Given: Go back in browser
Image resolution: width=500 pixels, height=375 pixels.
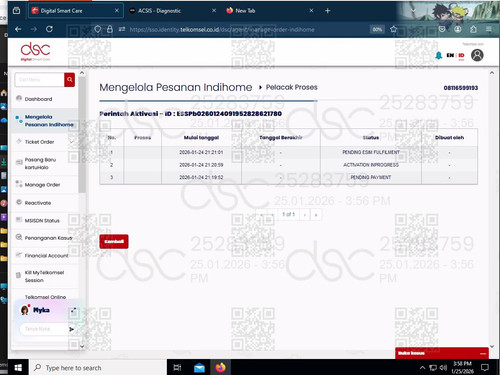Looking at the screenshot, I should [18, 29].
